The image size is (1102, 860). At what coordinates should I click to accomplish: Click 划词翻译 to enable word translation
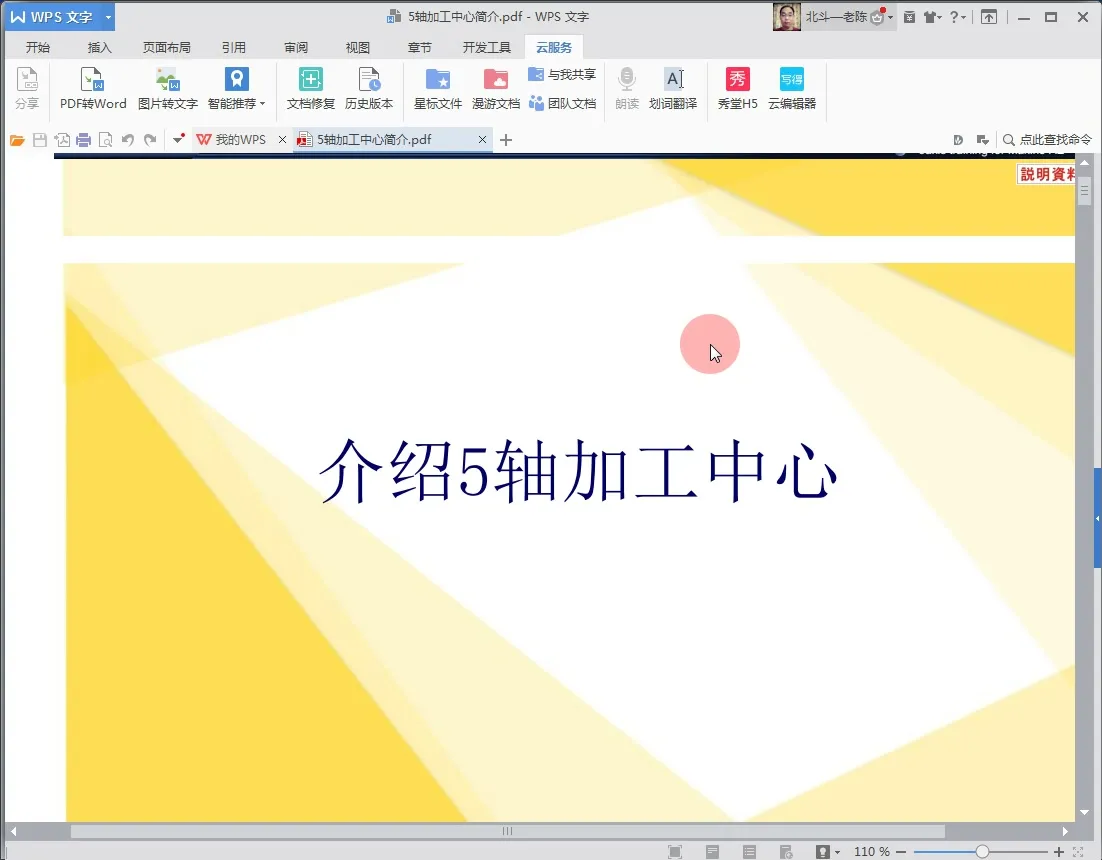tap(673, 89)
